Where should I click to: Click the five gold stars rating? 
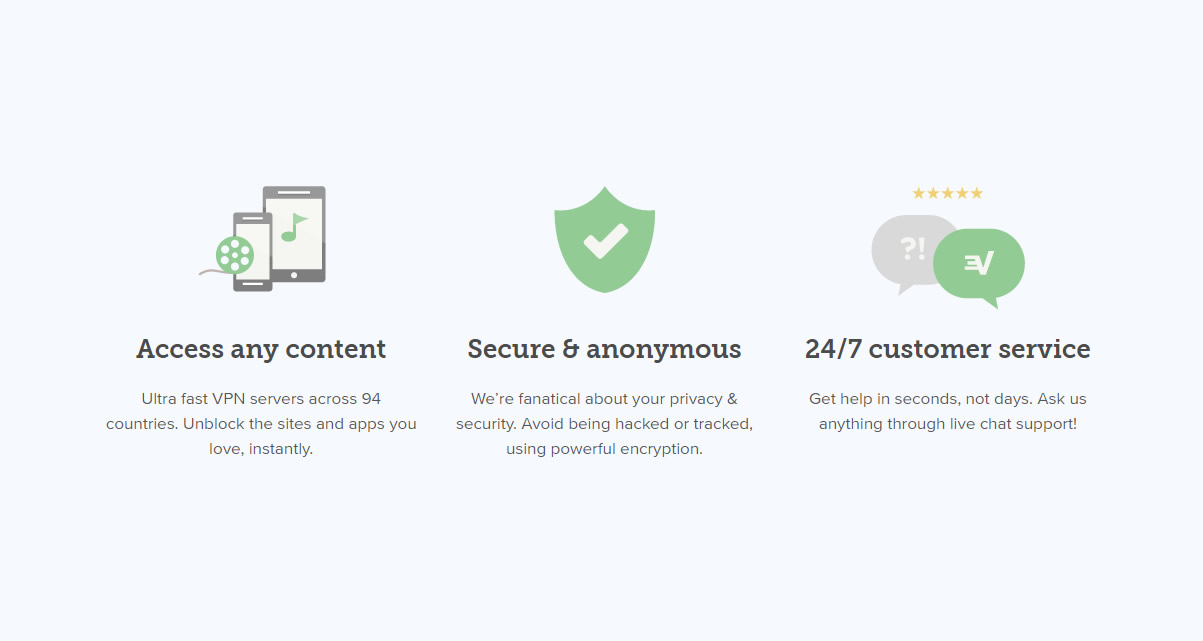tap(947, 193)
